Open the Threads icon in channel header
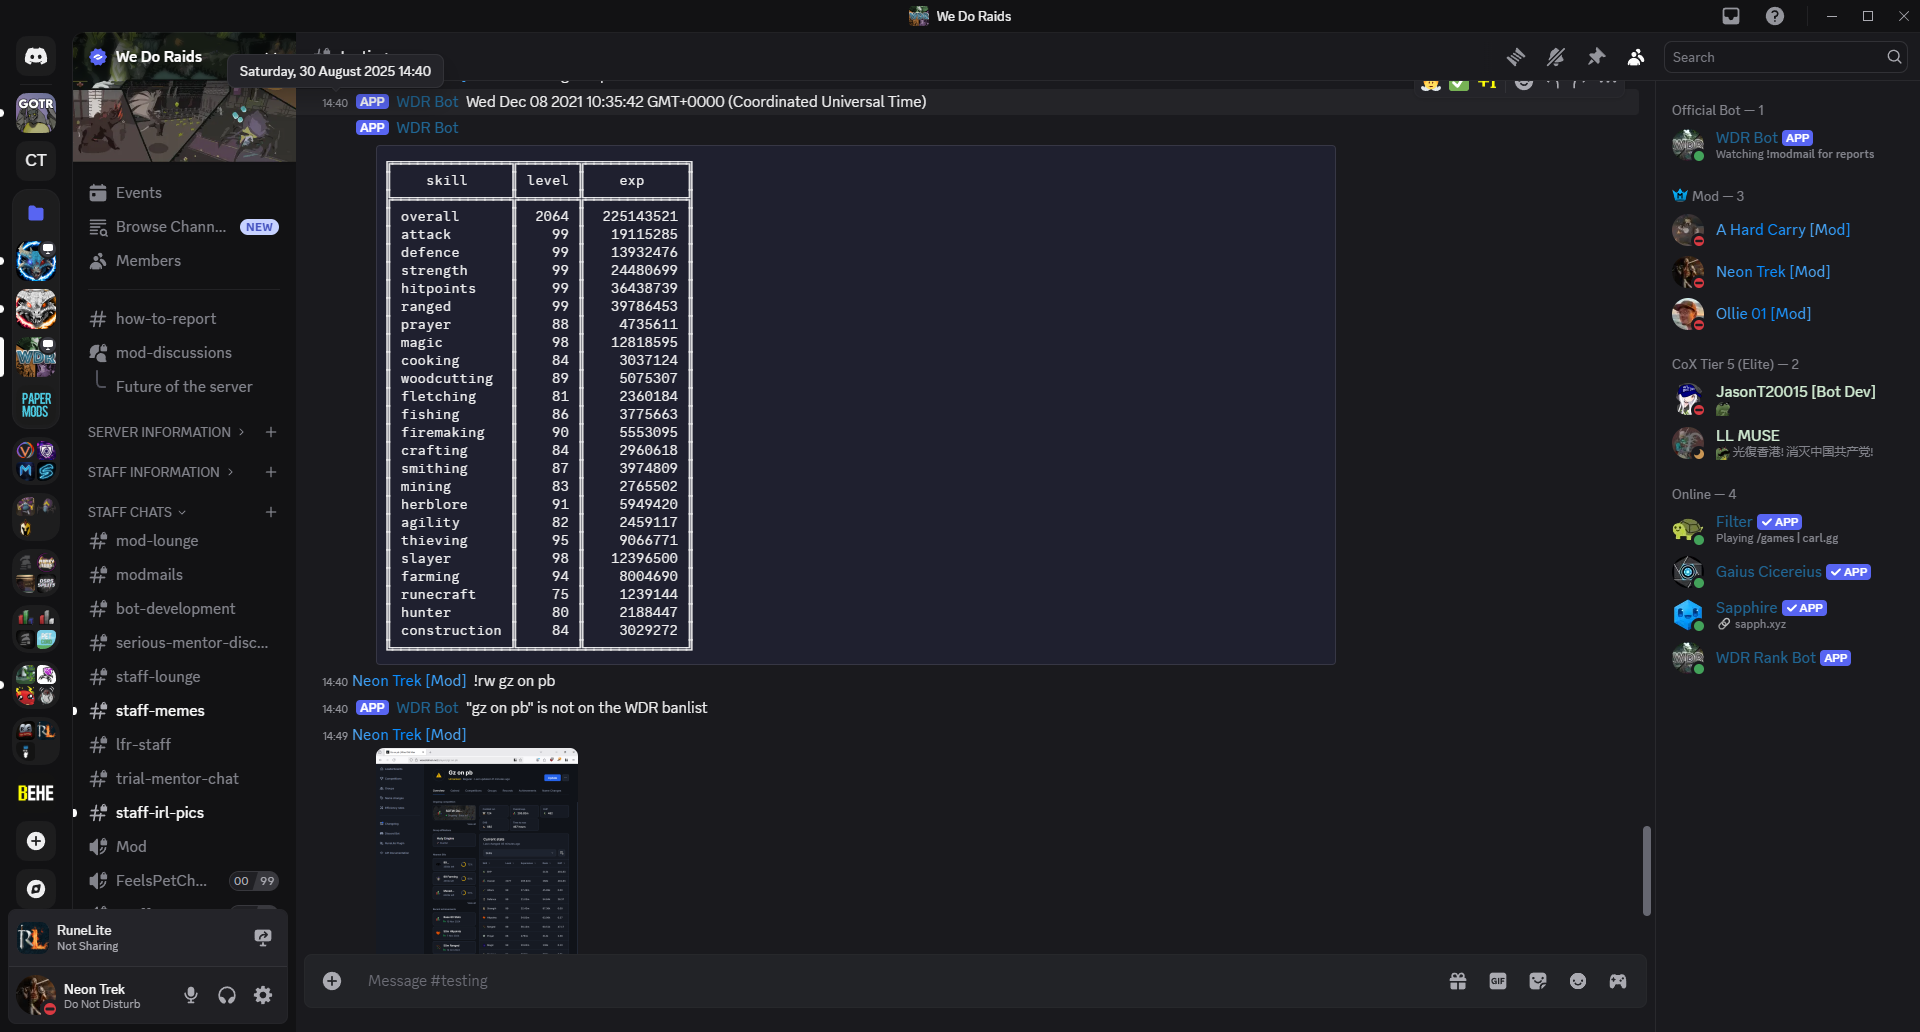The width and height of the screenshot is (1920, 1032). [x=1516, y=57]
